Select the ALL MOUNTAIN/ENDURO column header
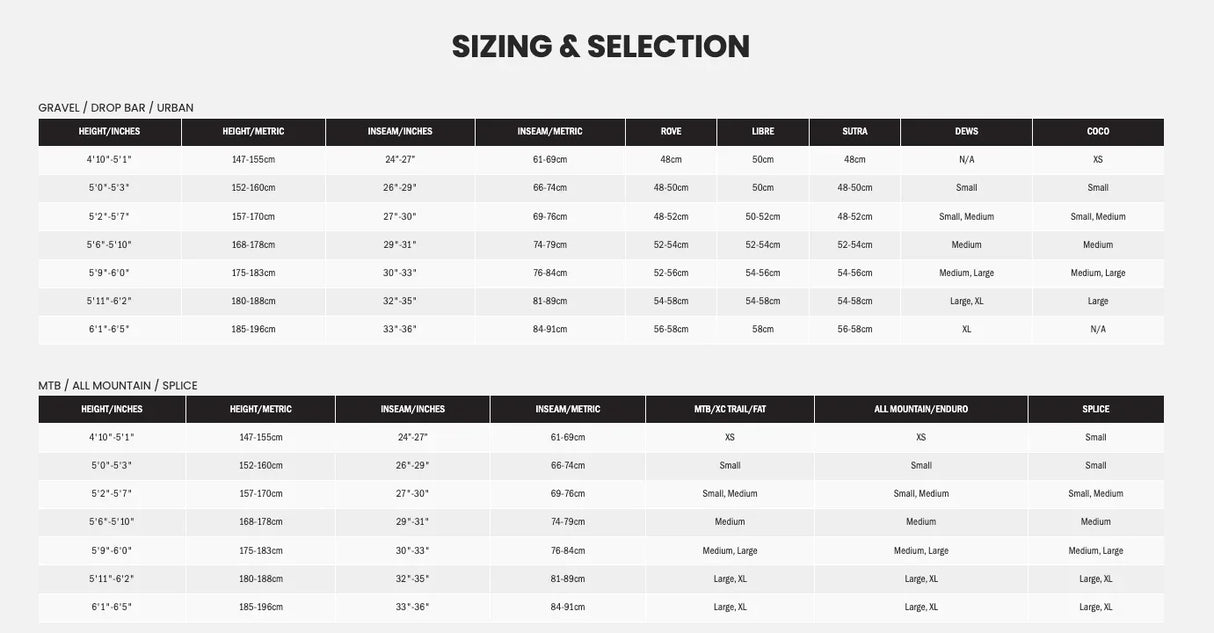Image resolution: width=1214 pixels, height=633 pixels. pos(921,409)
